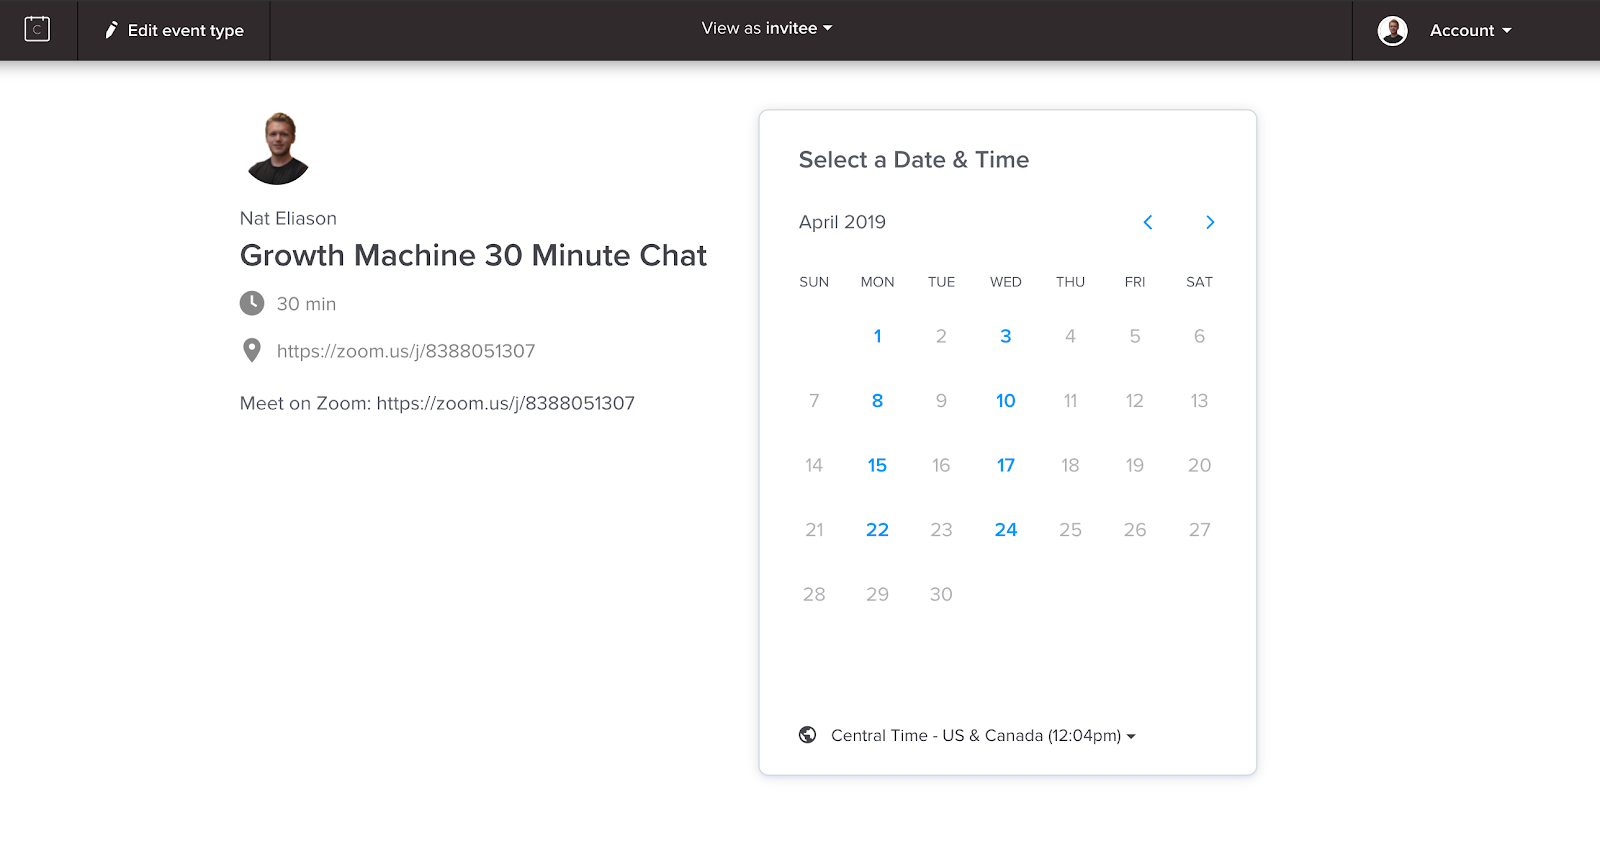
Task: Click the April 2019 month label
Action: [842, 222]
